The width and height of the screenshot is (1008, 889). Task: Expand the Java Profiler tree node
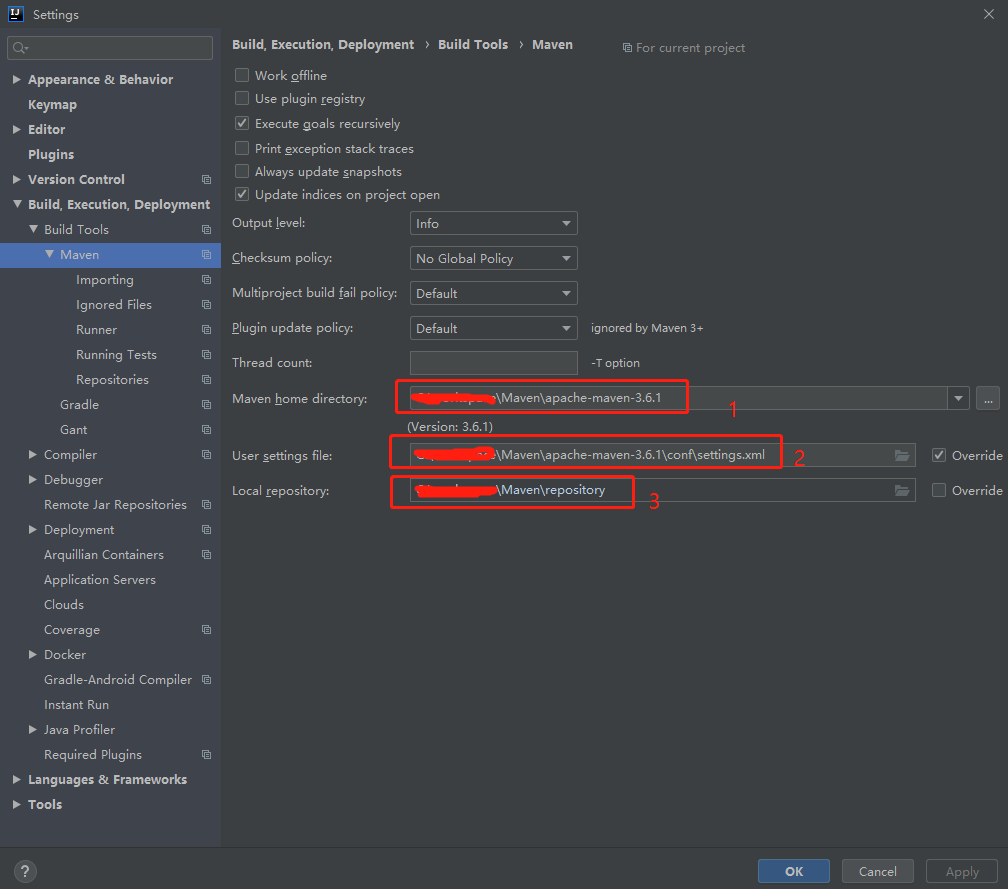coord(33,730)
